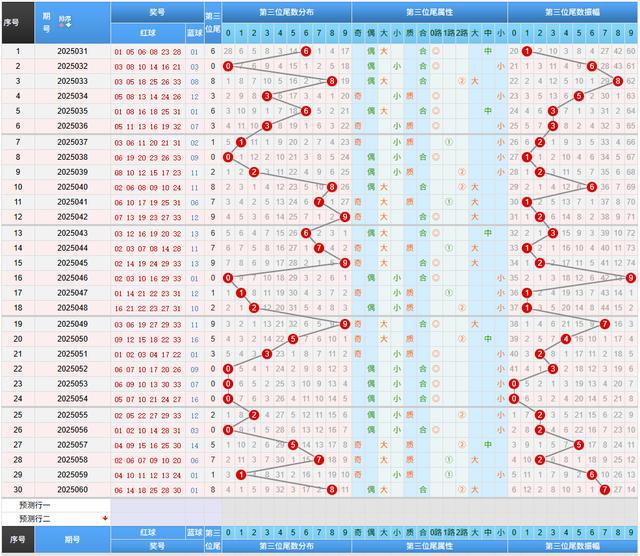This screenshot has height=556, width=640.
Task: Click red balls 03 05 18 25 26 33
Action: pos(148,82)
